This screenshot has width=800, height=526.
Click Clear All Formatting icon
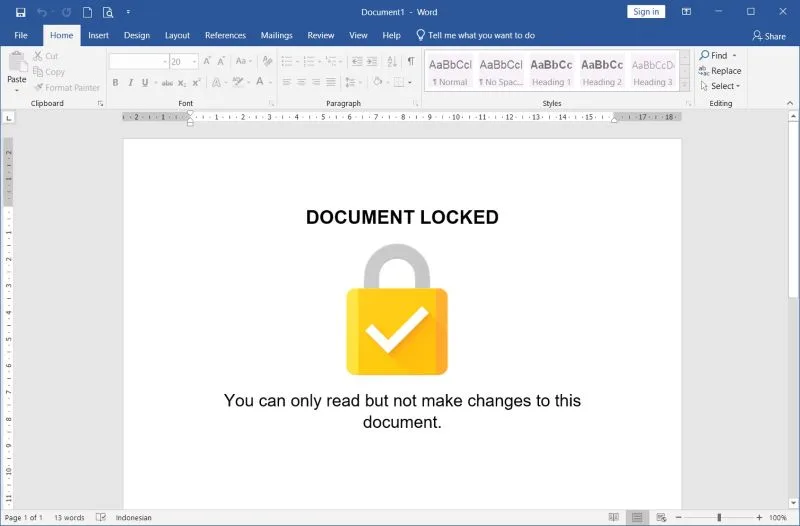pos(267,61)
